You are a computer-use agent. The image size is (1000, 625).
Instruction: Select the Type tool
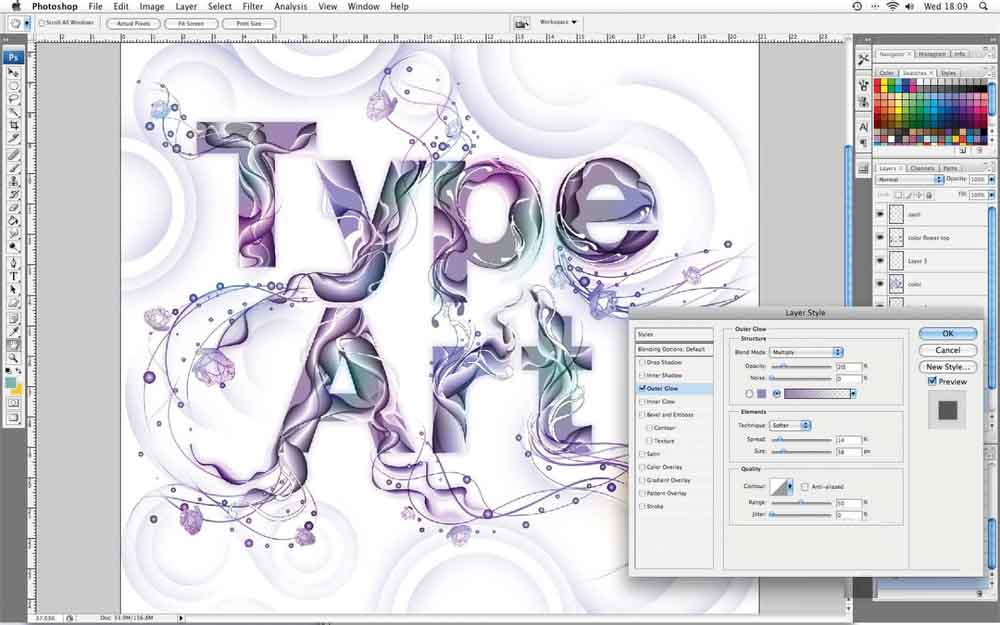(13, 277)
